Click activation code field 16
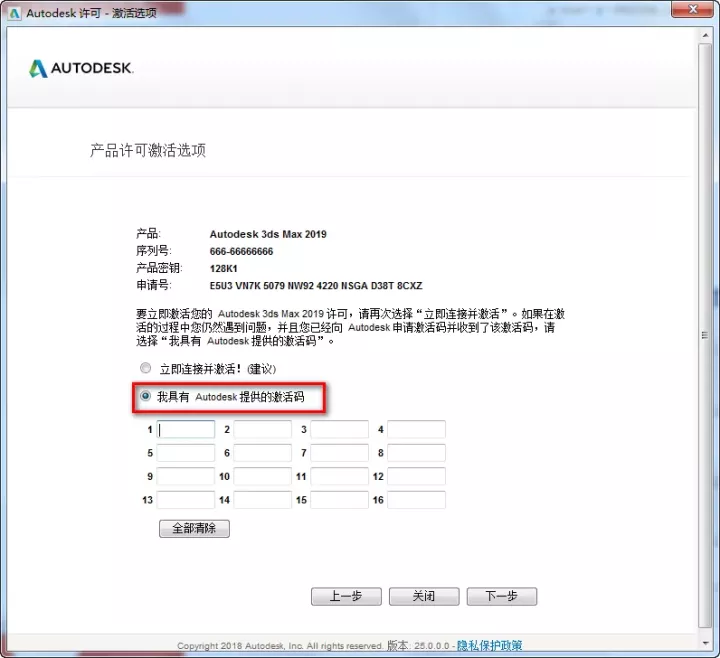The height and width of the screenshot is (658, 720). (x=416, y=500)
